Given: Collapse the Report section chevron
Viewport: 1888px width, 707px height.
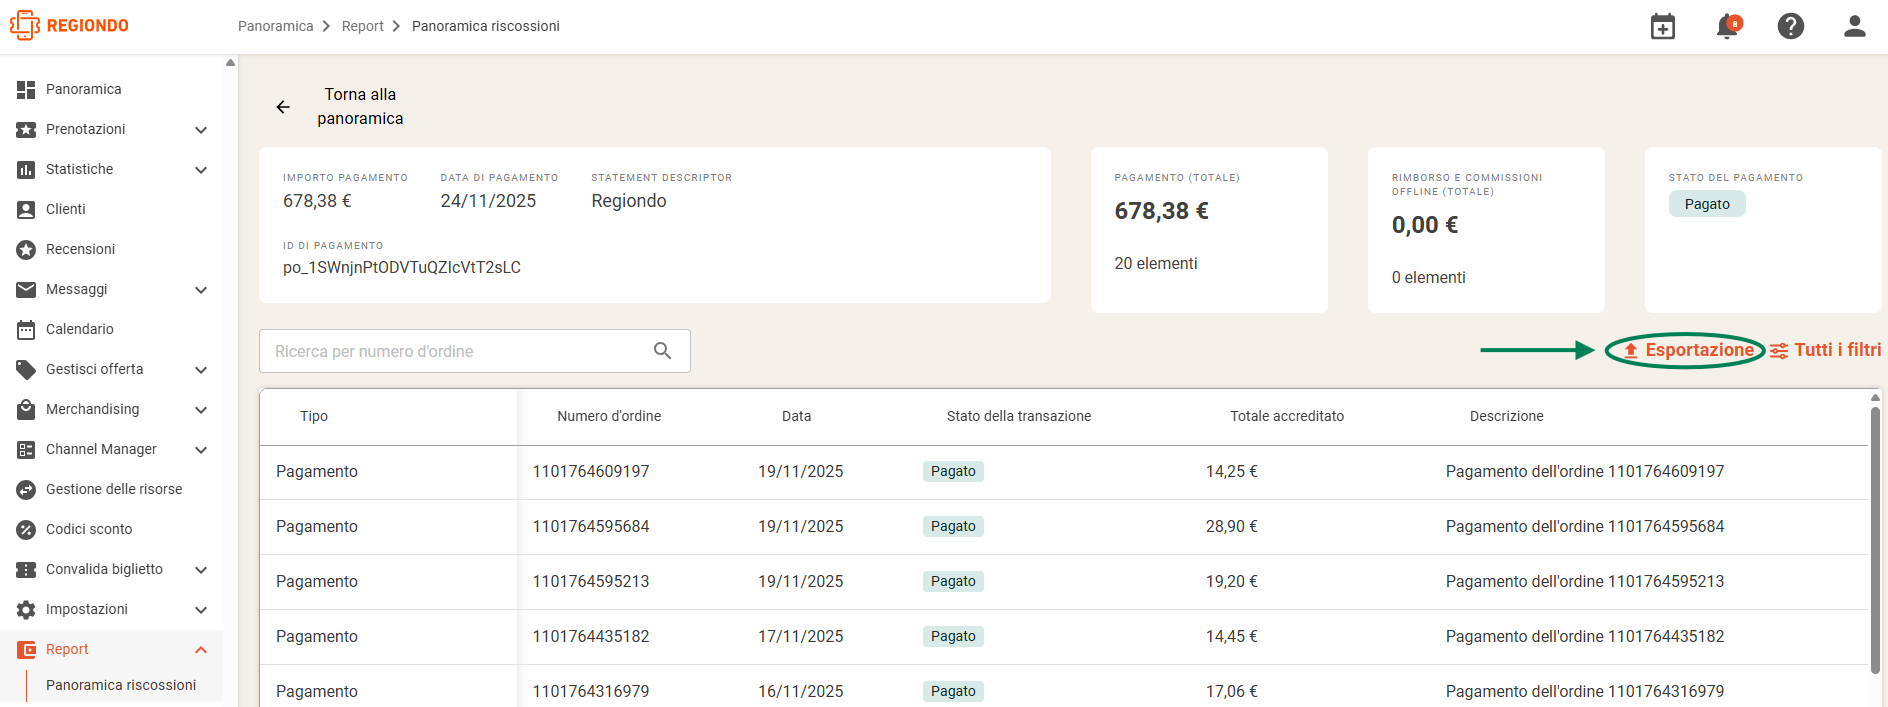Looking at the screenshot, I should point(201,650).
